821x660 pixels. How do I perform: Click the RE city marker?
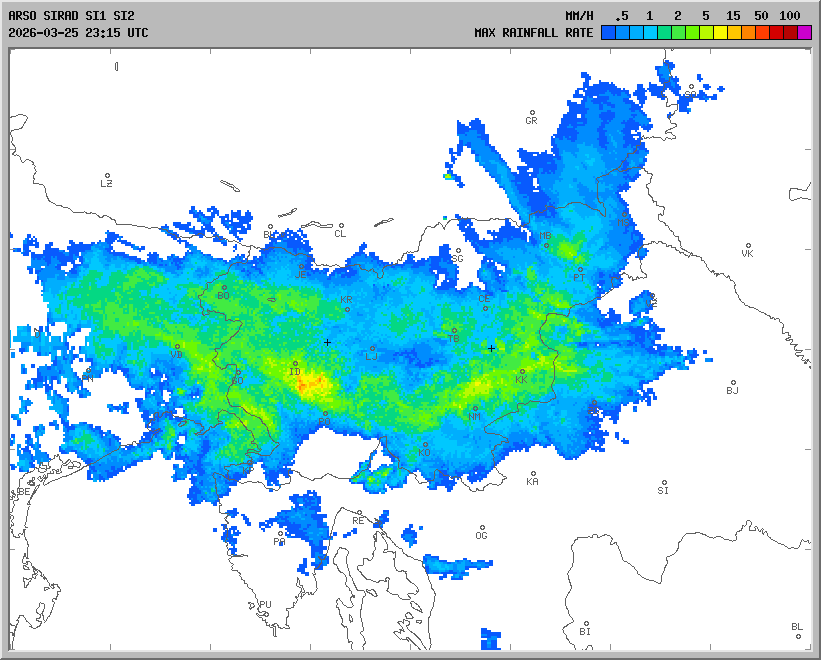point(358,513)
